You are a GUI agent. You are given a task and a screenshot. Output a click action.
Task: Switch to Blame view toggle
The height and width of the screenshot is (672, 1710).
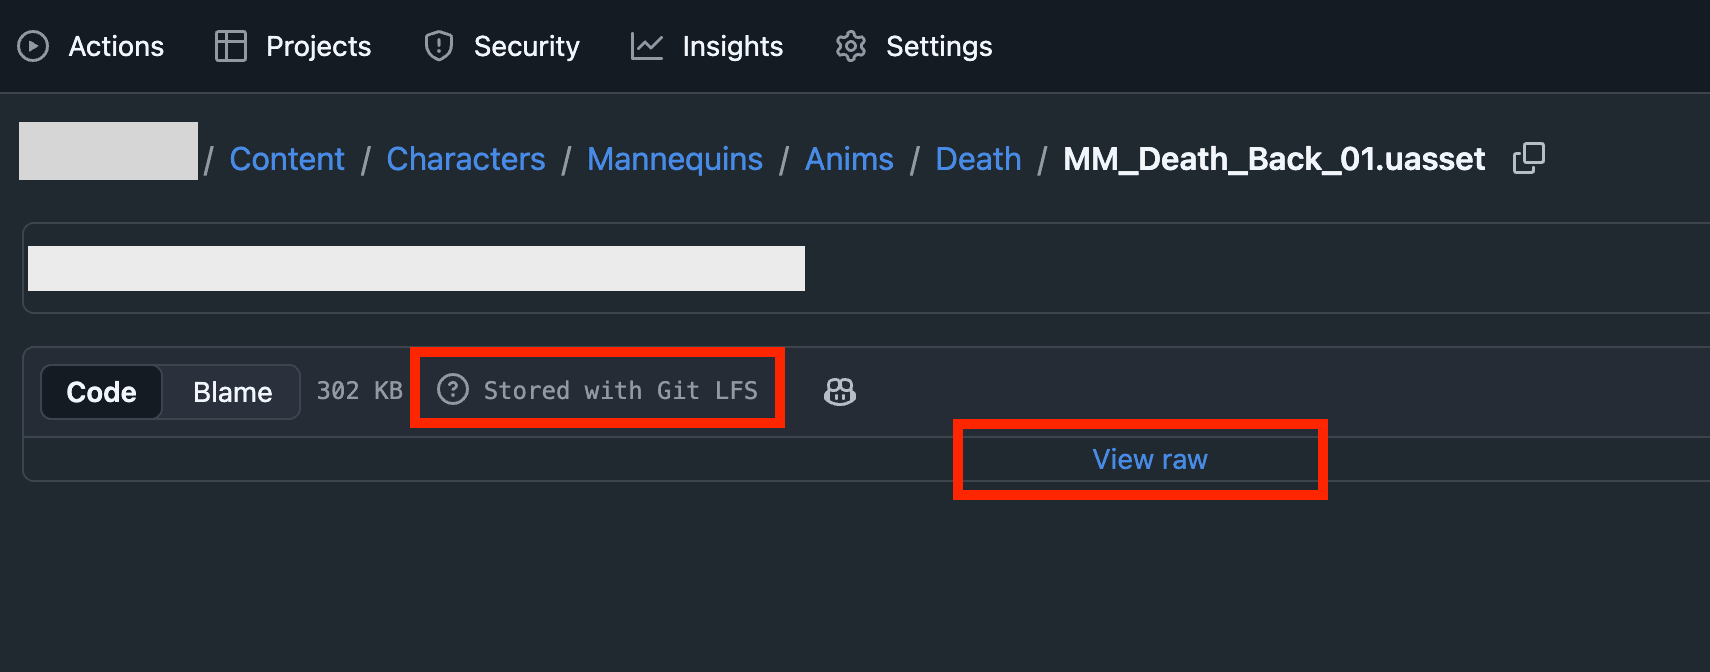pyautogui.click(x=232, y=392)
